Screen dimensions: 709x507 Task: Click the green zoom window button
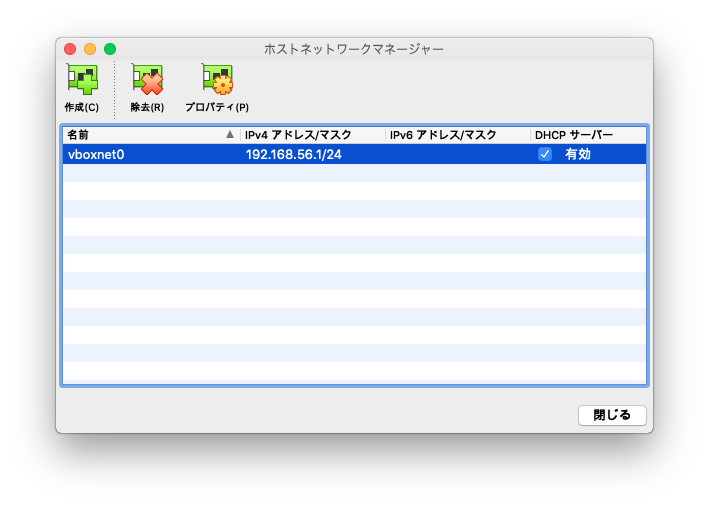[x=110, y=48]
